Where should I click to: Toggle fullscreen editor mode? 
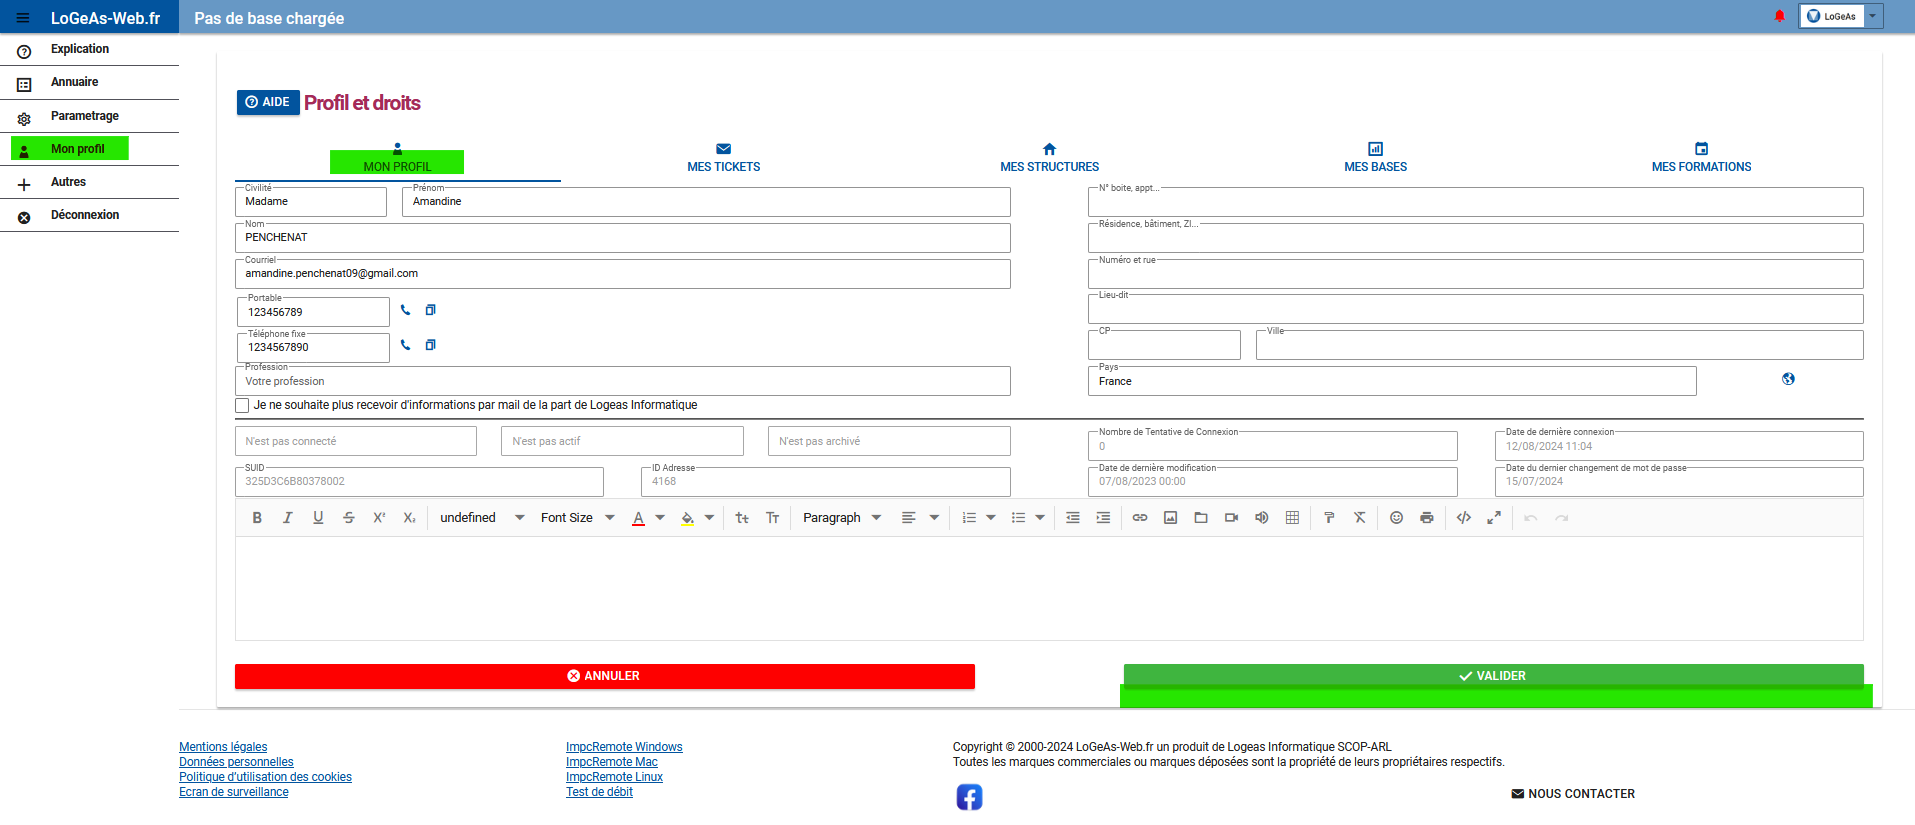1494,518
